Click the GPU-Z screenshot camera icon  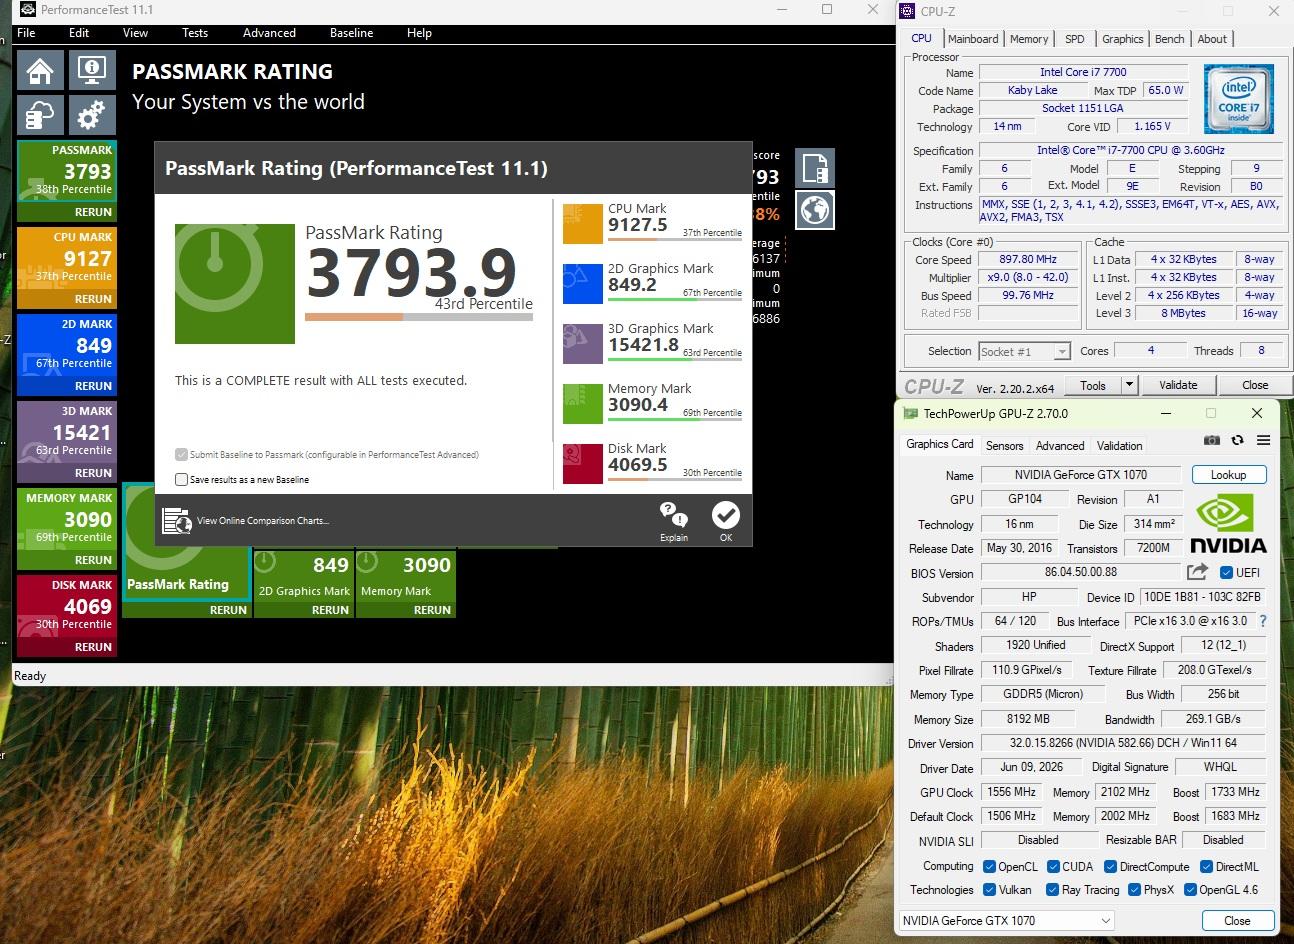(1212, 440)
